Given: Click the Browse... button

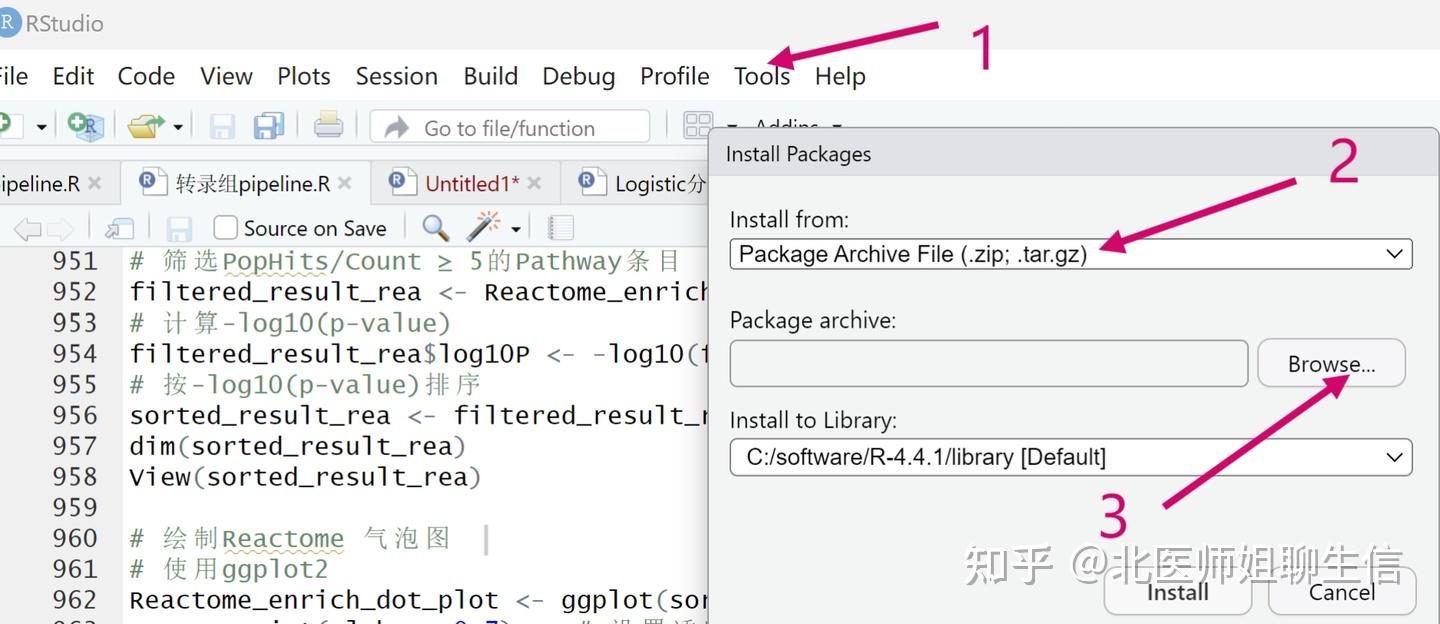Looking at the screenshot, I should (1331, 364).
